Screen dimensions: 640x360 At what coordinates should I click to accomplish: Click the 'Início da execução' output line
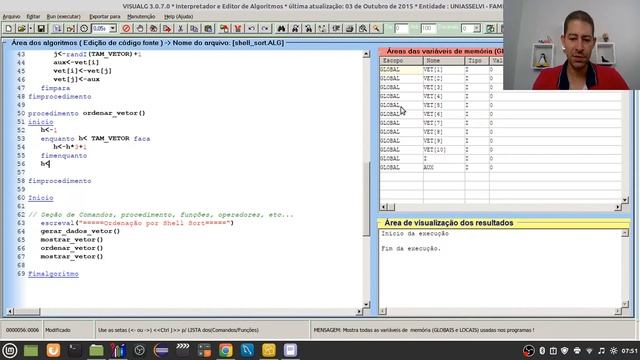(x=415, y=233)
